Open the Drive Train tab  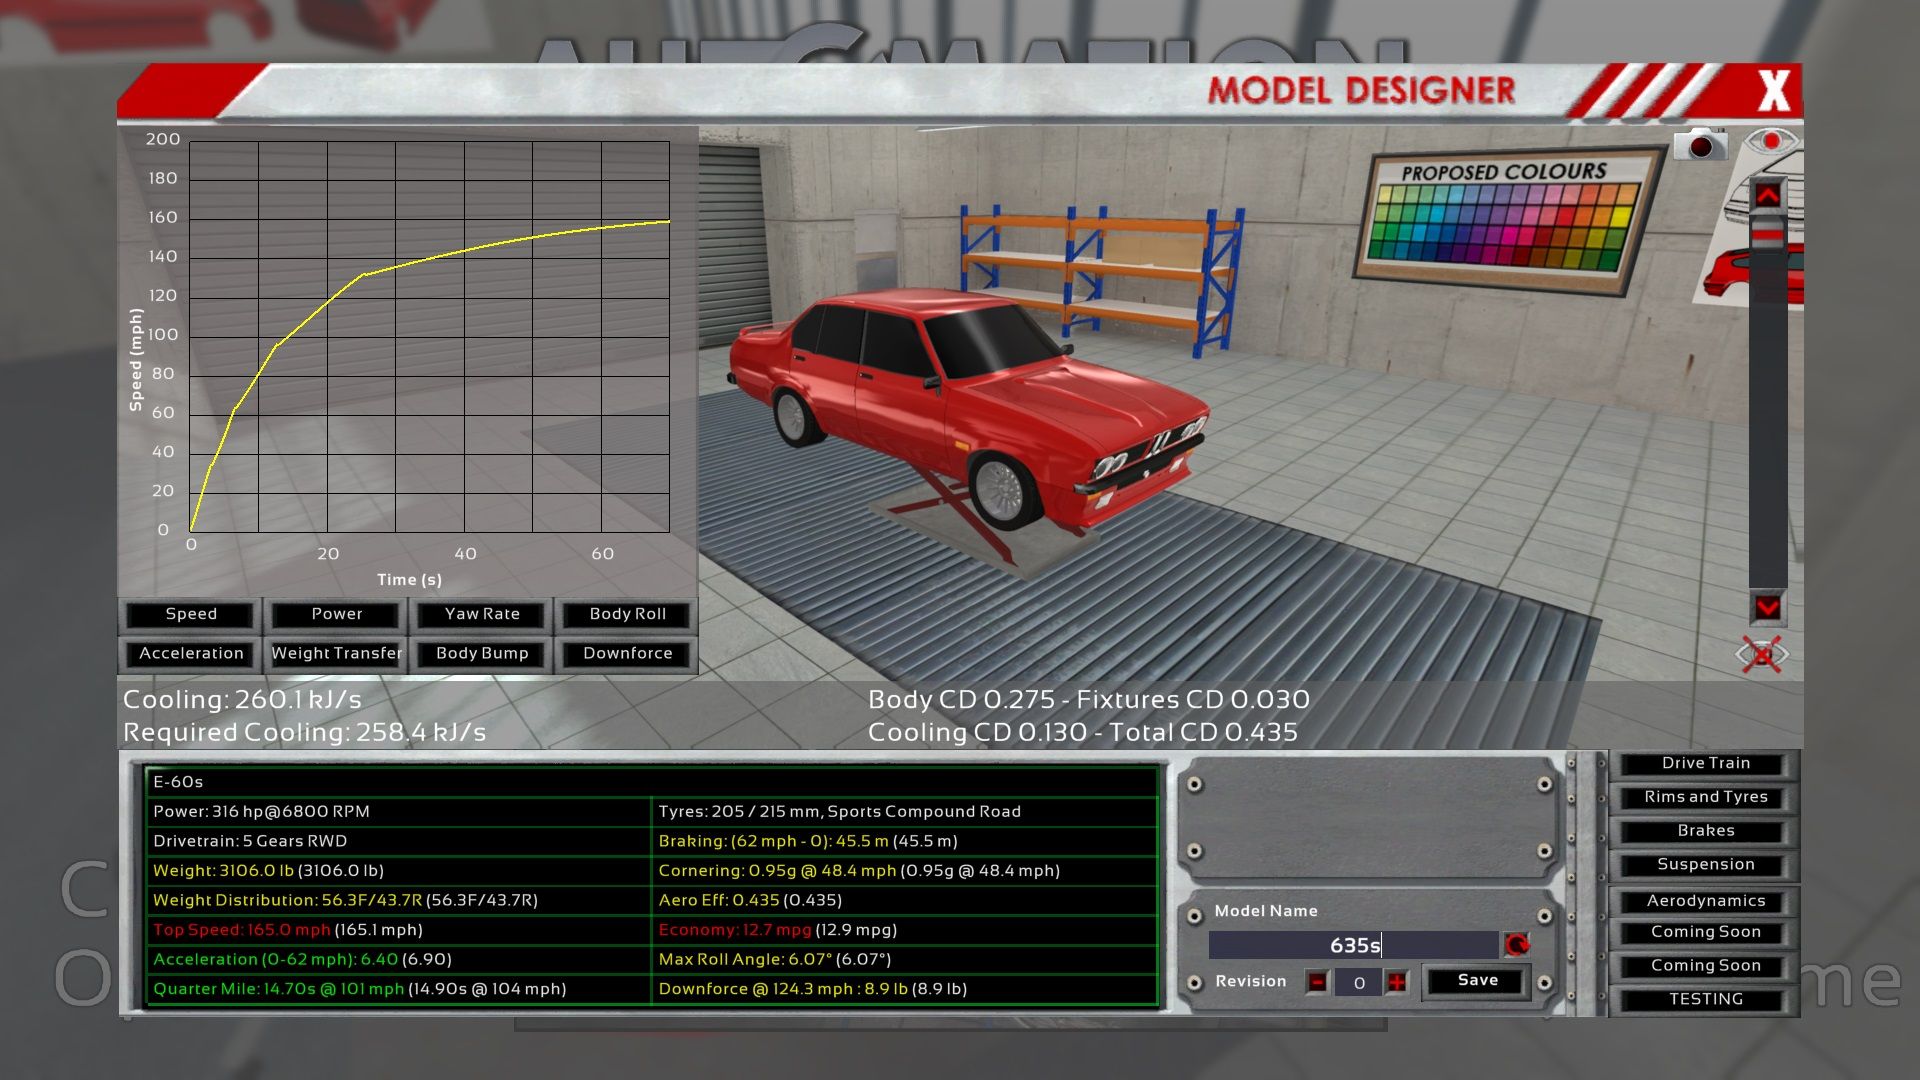click(x=1705, y=763)
